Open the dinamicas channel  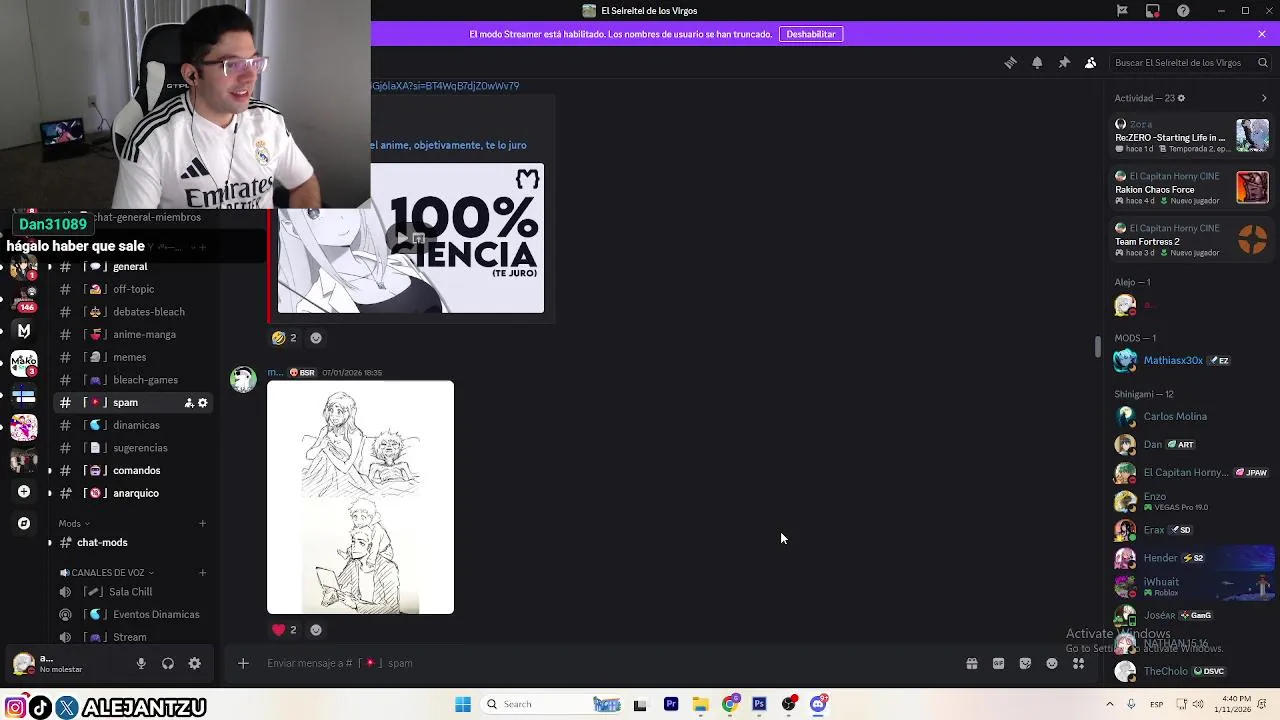pyautogui.click(x=133, y=425)
